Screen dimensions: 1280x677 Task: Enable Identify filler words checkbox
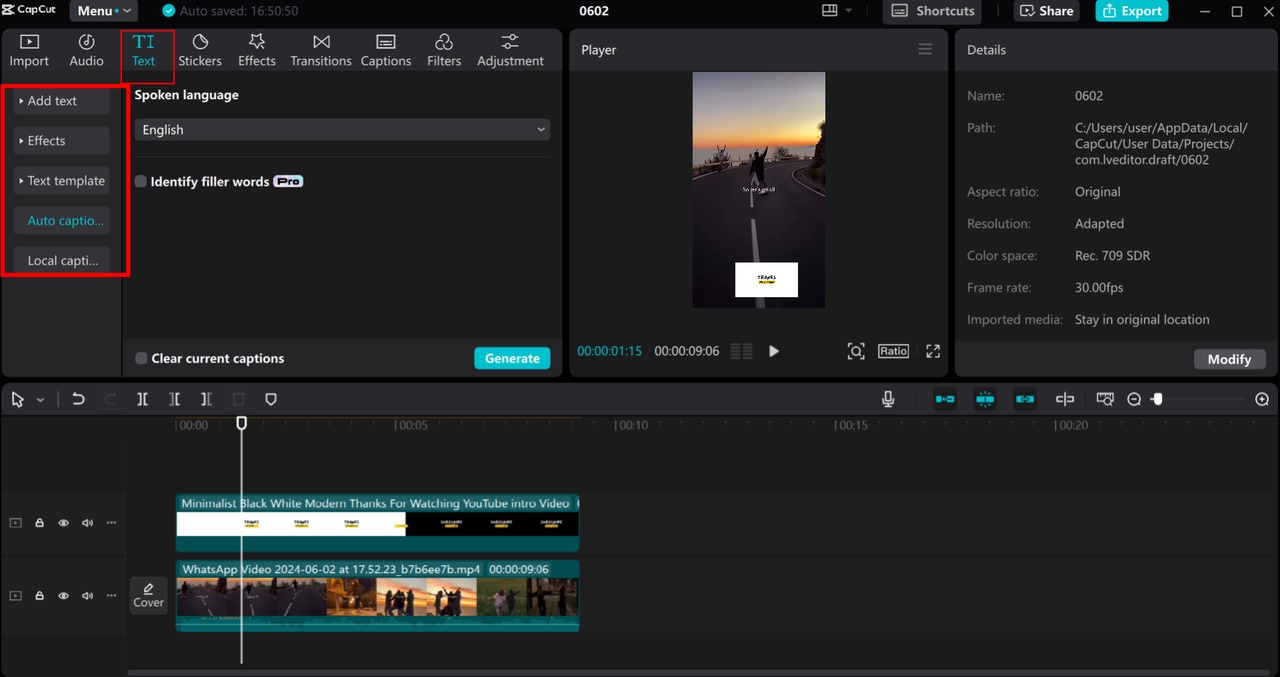pos(141,182)
